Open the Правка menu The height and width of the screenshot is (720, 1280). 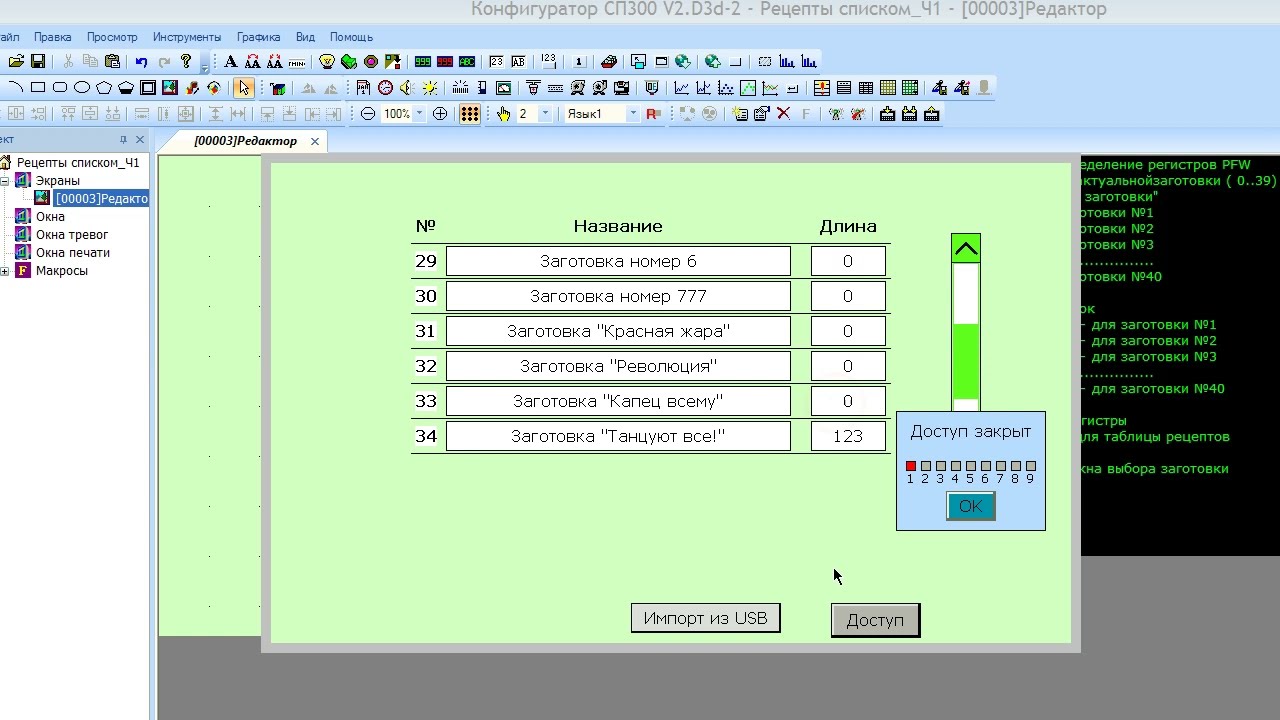tap(52, 37)
